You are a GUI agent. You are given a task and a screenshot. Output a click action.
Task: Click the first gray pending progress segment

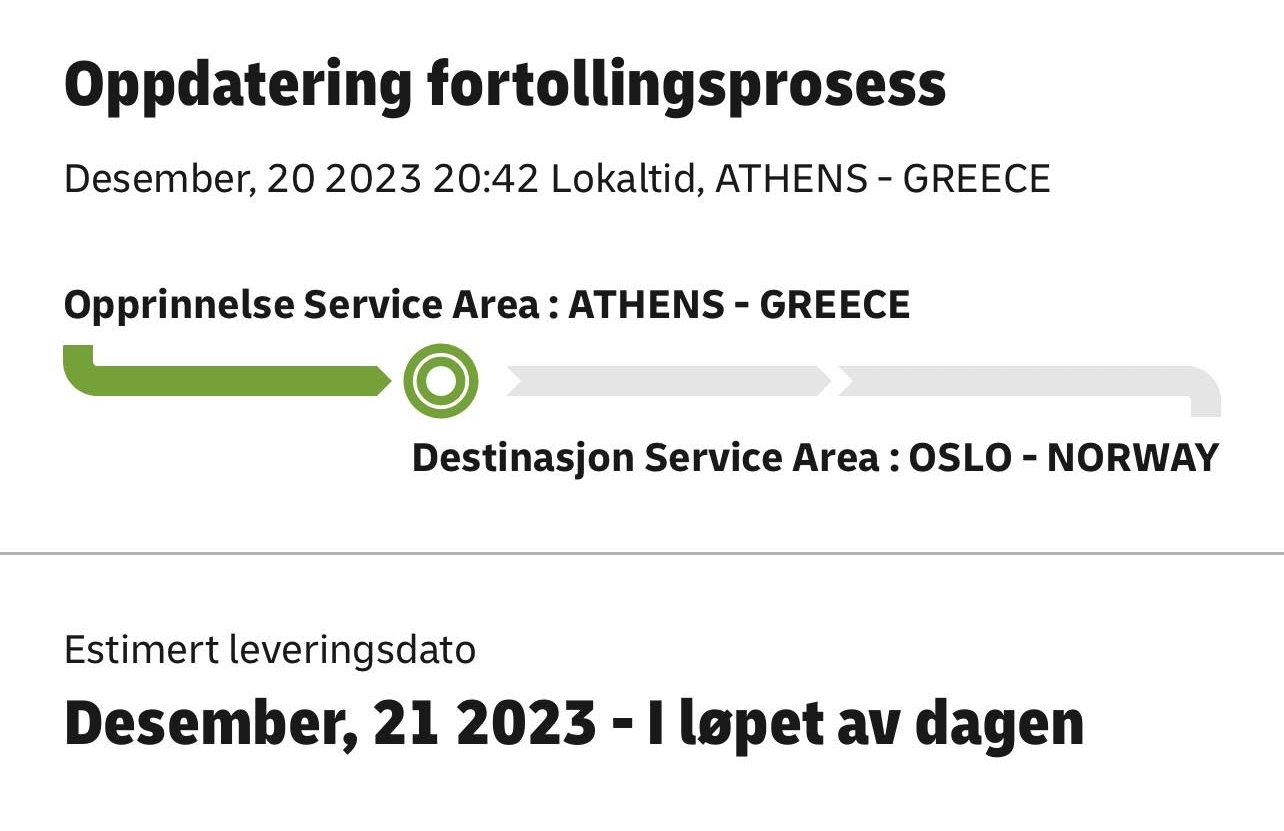point(667,381)
